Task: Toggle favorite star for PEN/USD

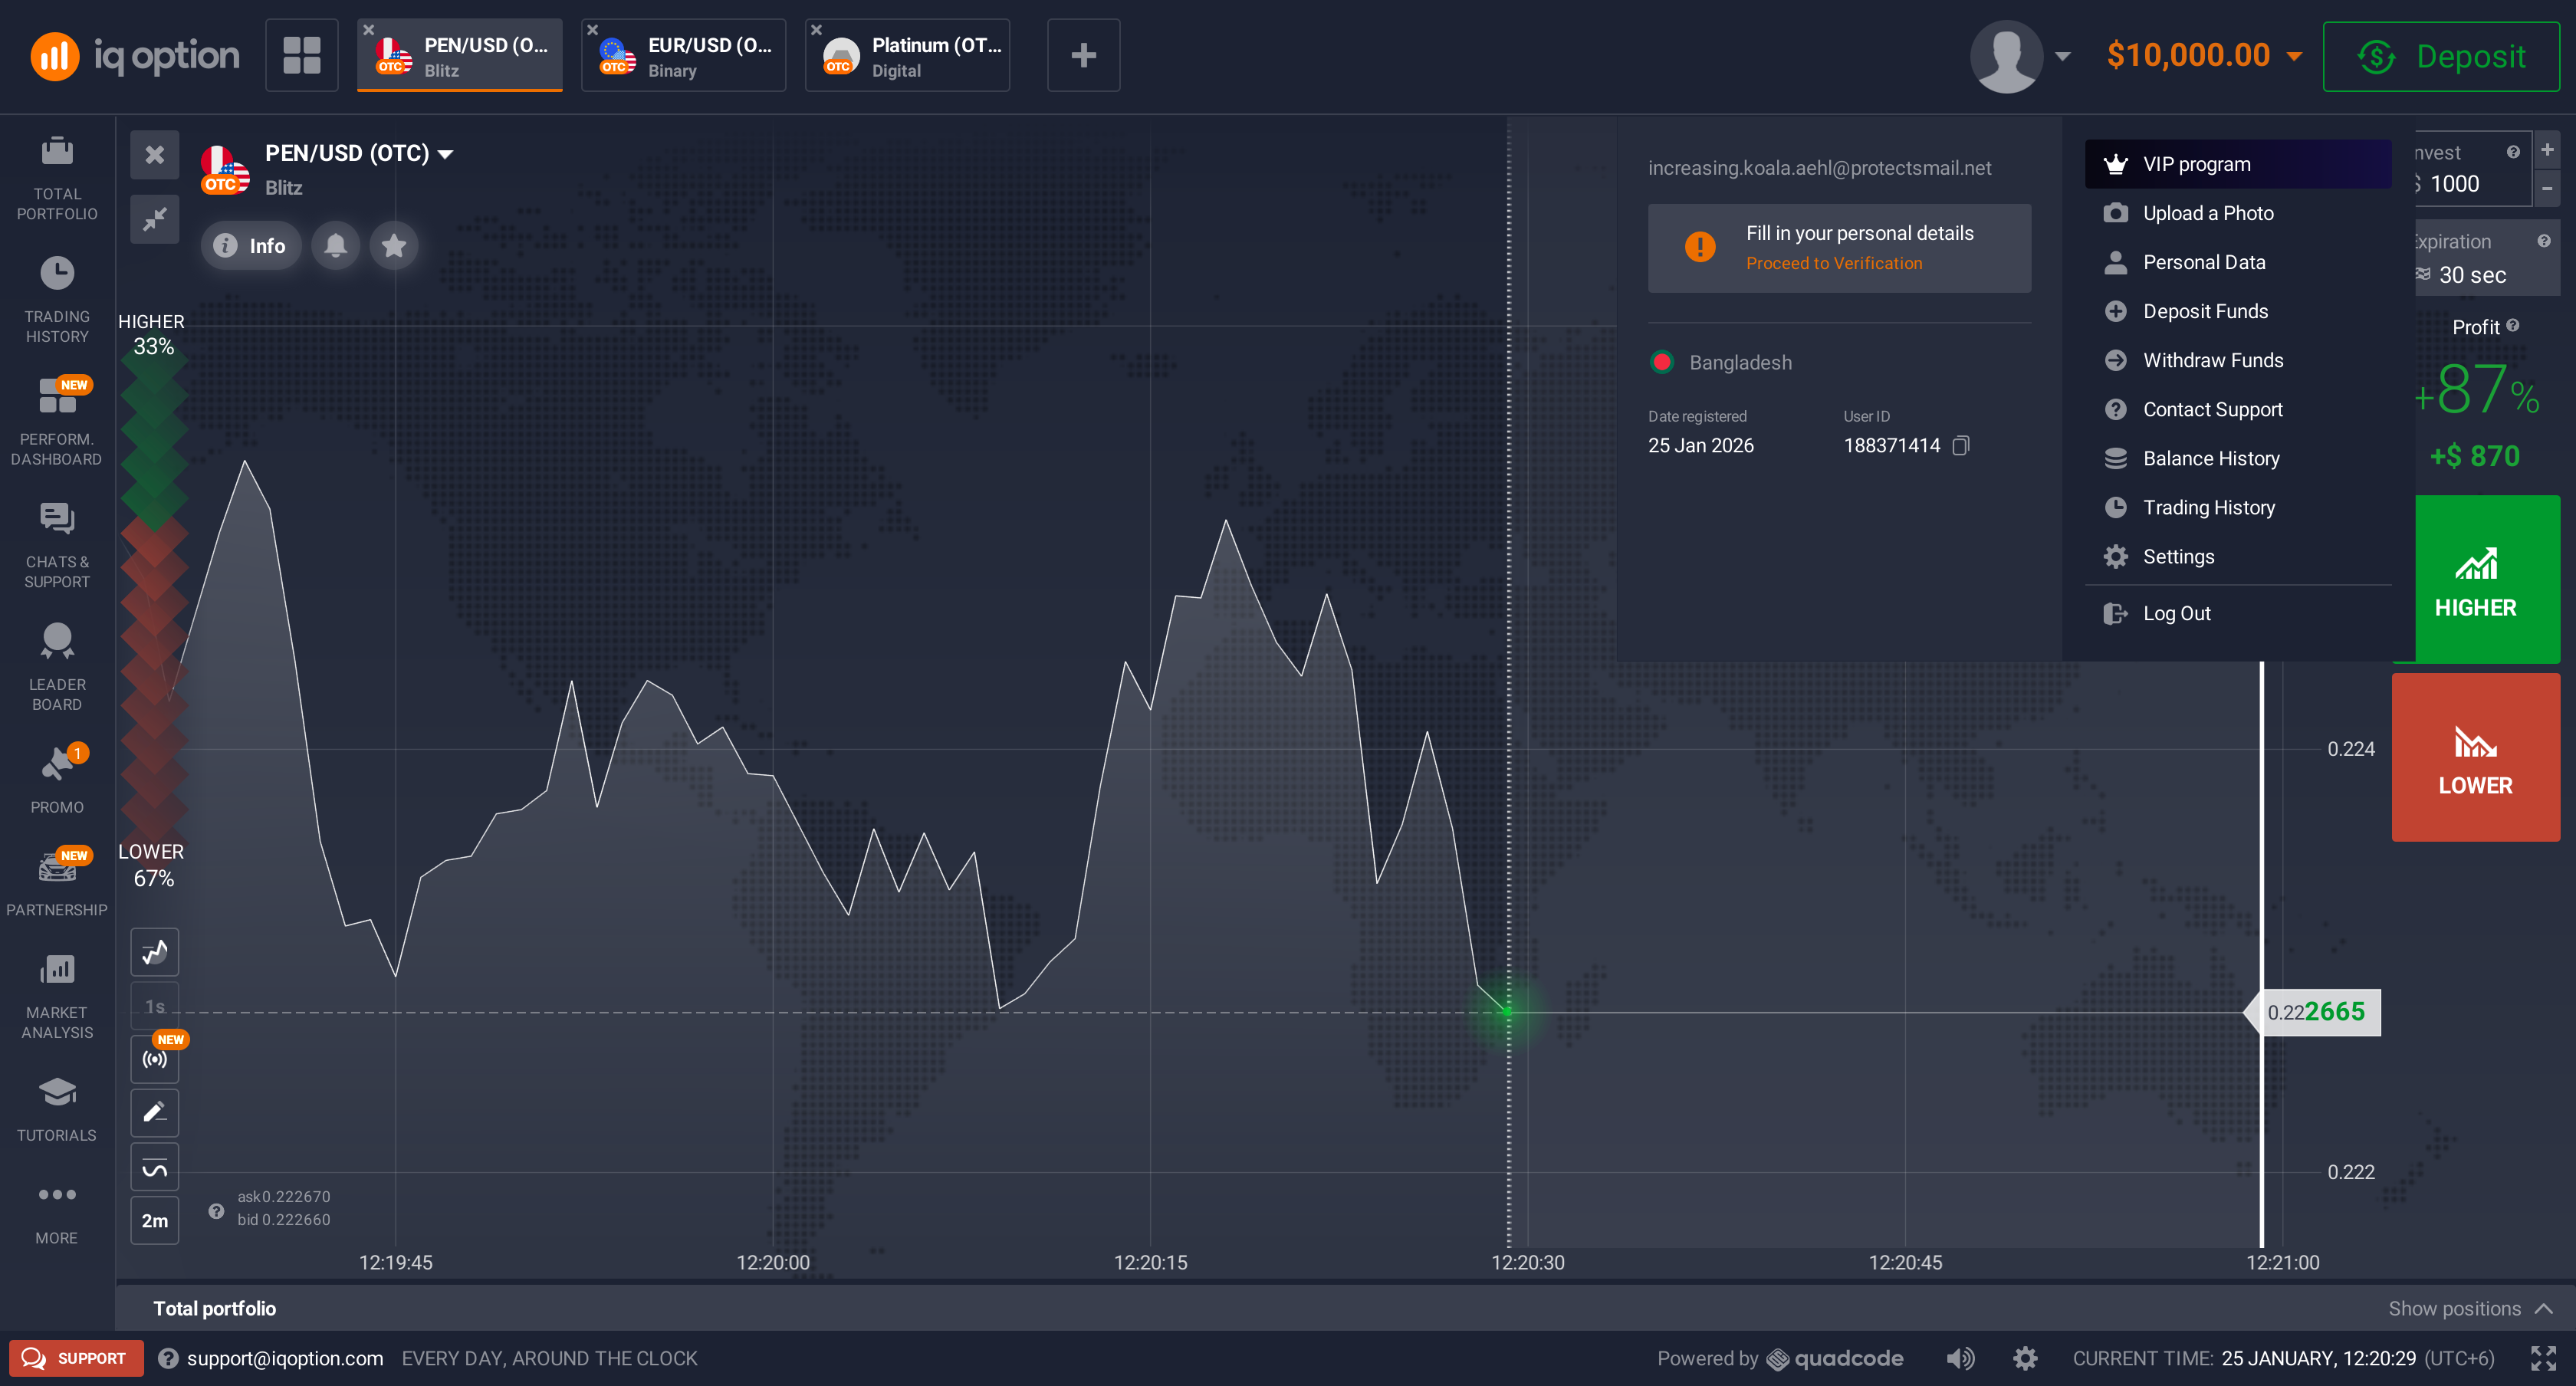Action: [394, 245]
